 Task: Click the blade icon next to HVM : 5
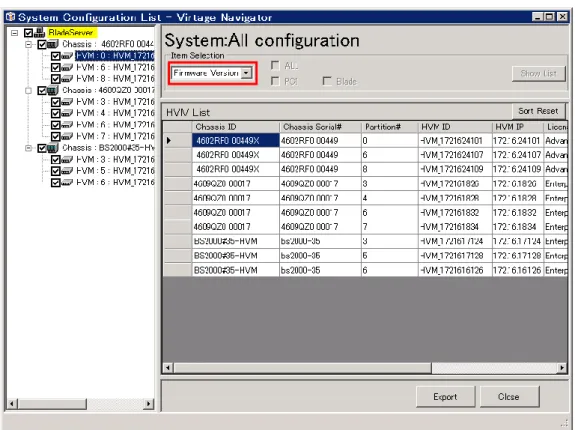tap(67, 171)
